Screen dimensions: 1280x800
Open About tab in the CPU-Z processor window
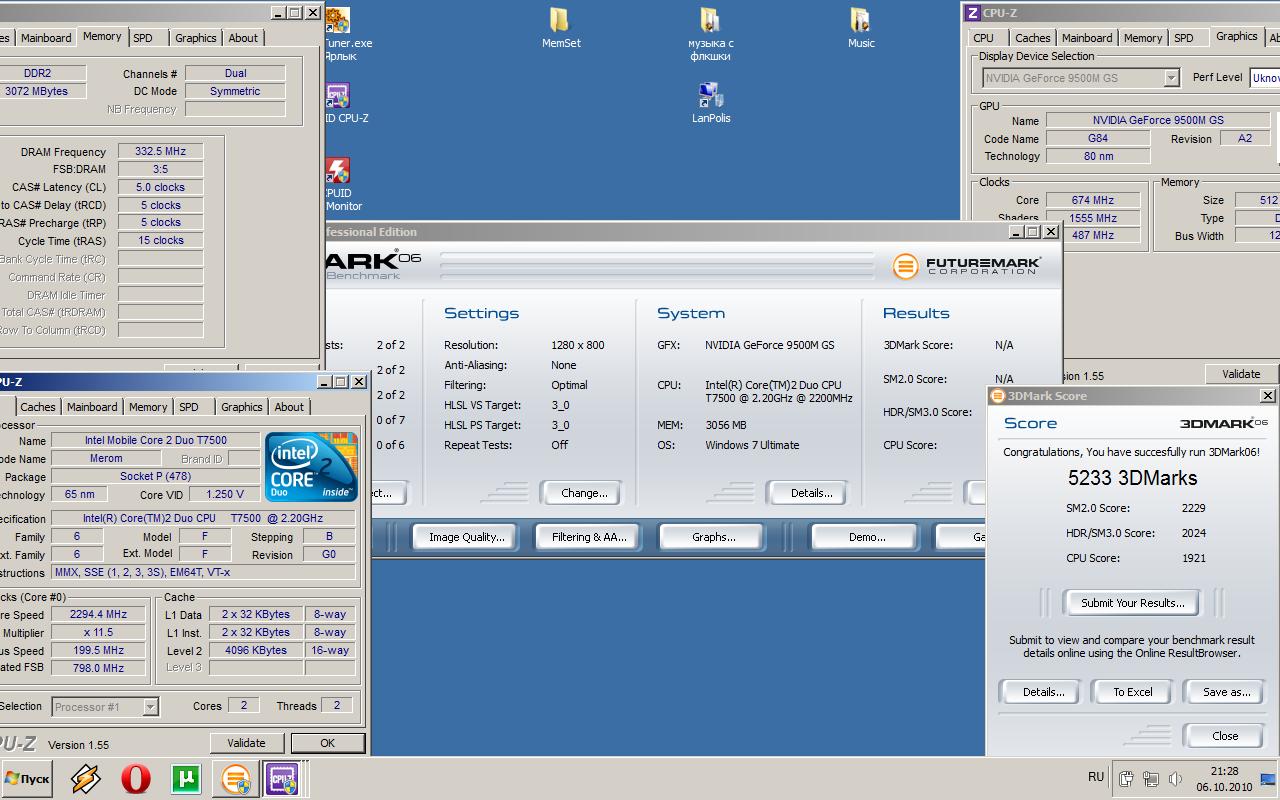click(x=289, y=407)
